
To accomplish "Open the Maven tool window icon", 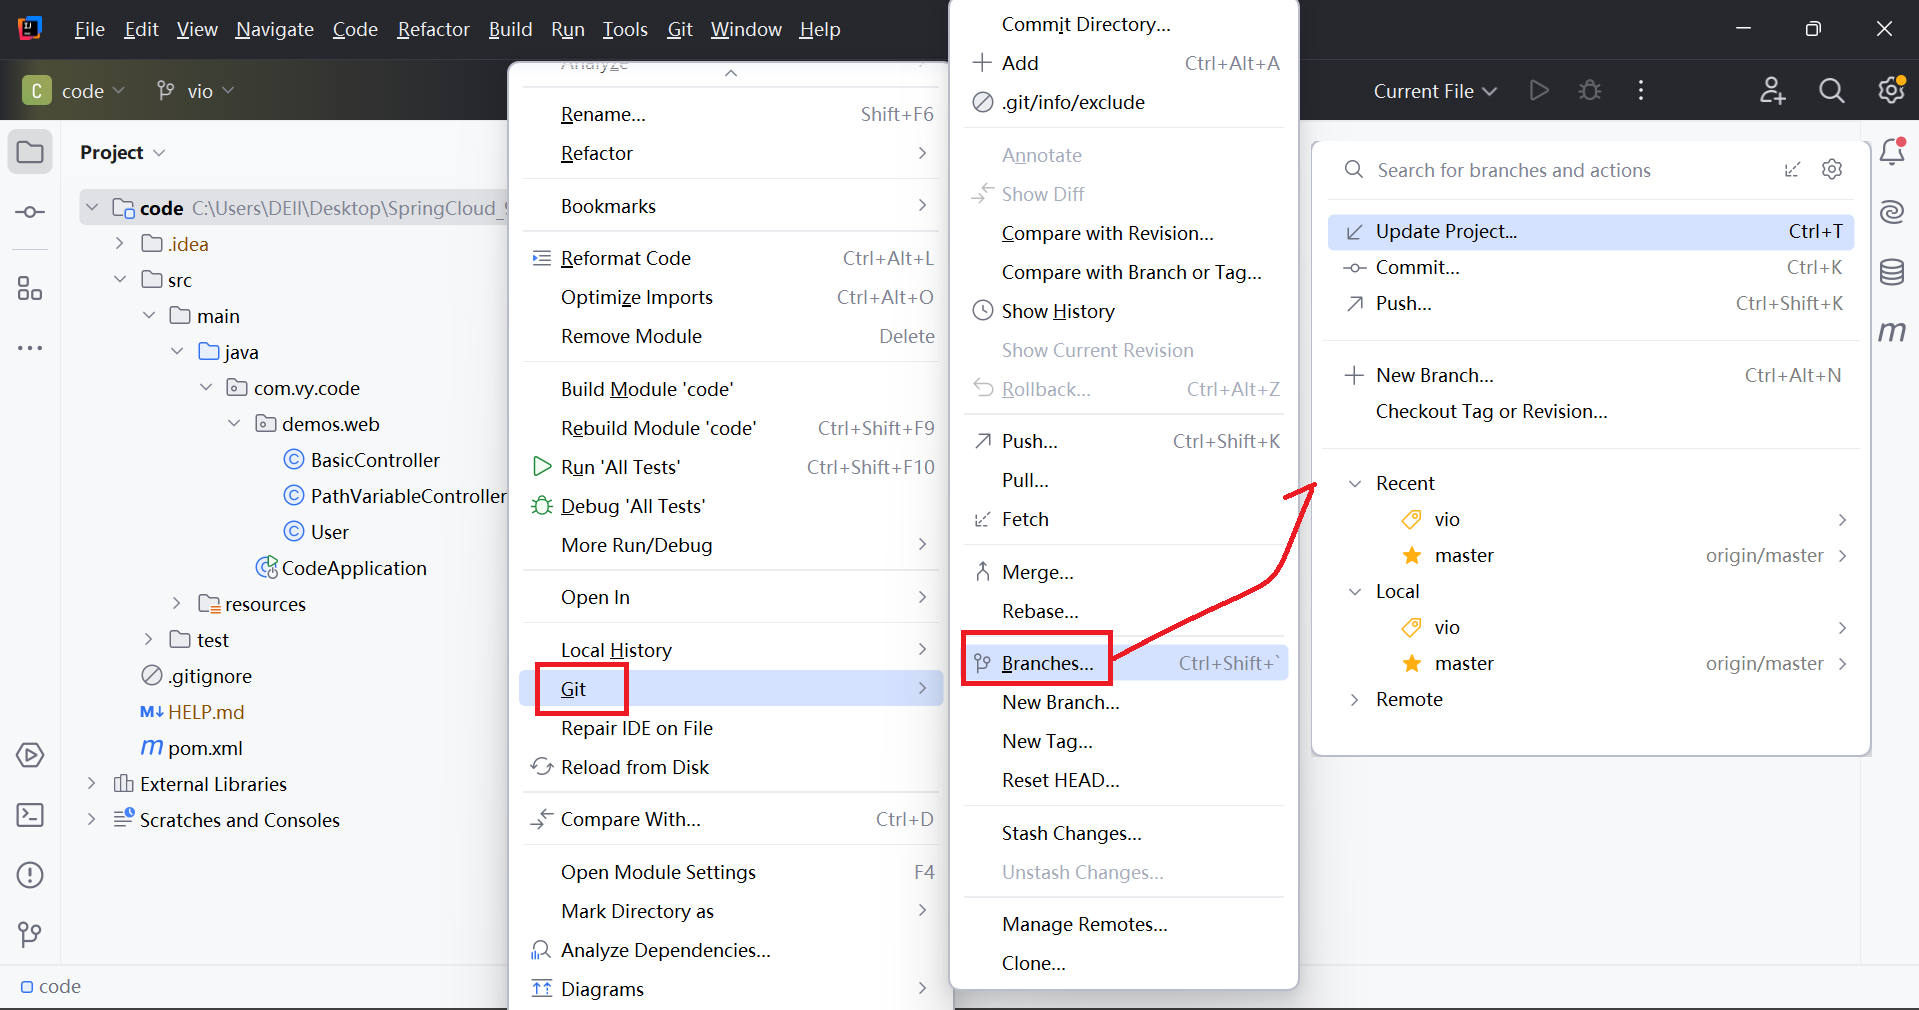I will 1892,331.
